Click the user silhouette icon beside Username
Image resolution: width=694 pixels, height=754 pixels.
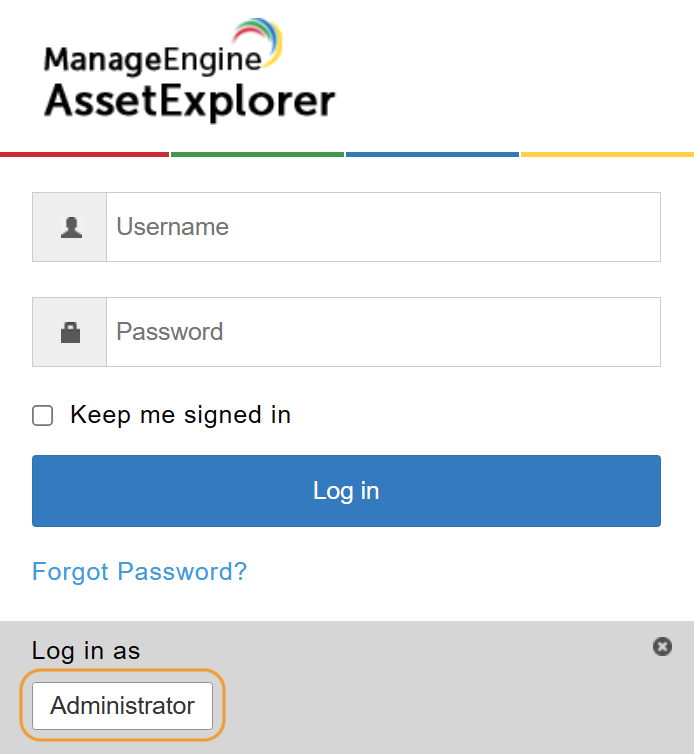(70, 228)
